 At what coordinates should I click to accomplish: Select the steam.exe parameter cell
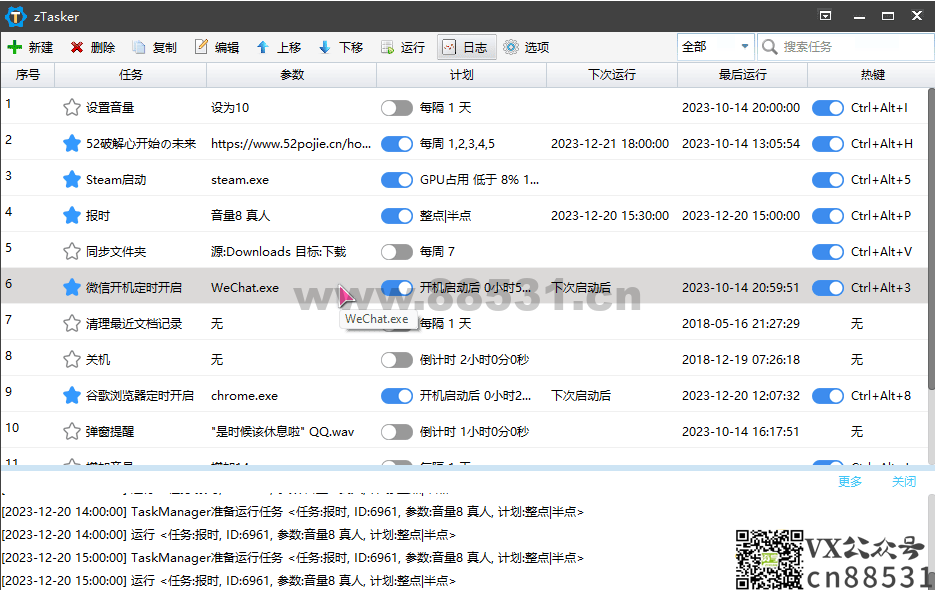point(240,180)
